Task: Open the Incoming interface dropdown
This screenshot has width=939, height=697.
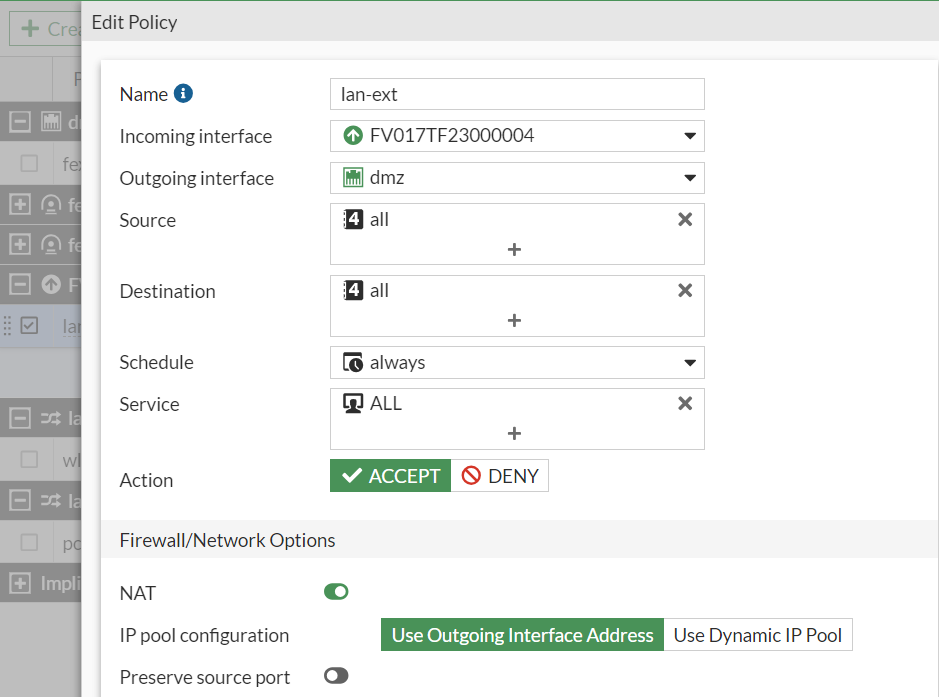Action: [x=517, y=136]
